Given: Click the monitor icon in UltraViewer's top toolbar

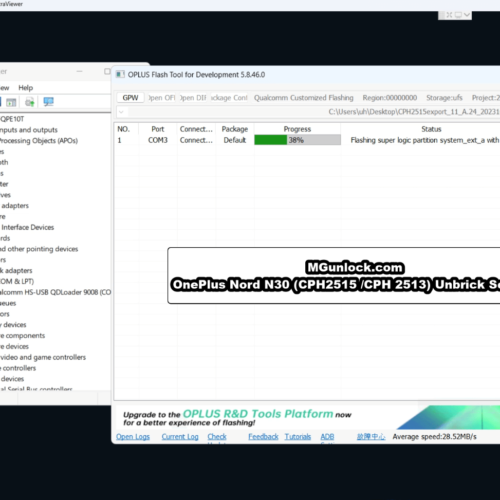Looking at the screenshot, I should 459,15.
